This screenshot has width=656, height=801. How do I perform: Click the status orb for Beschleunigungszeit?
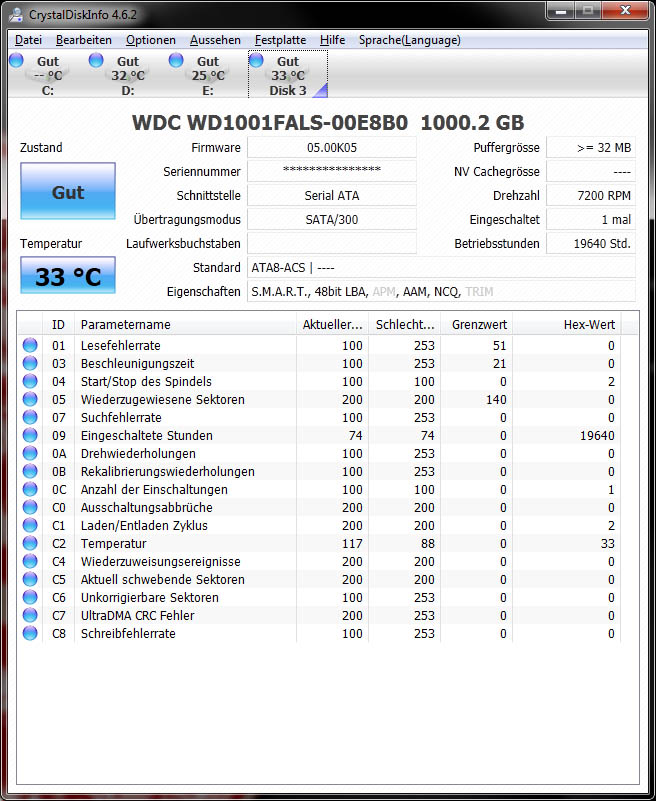pos(30,363)
